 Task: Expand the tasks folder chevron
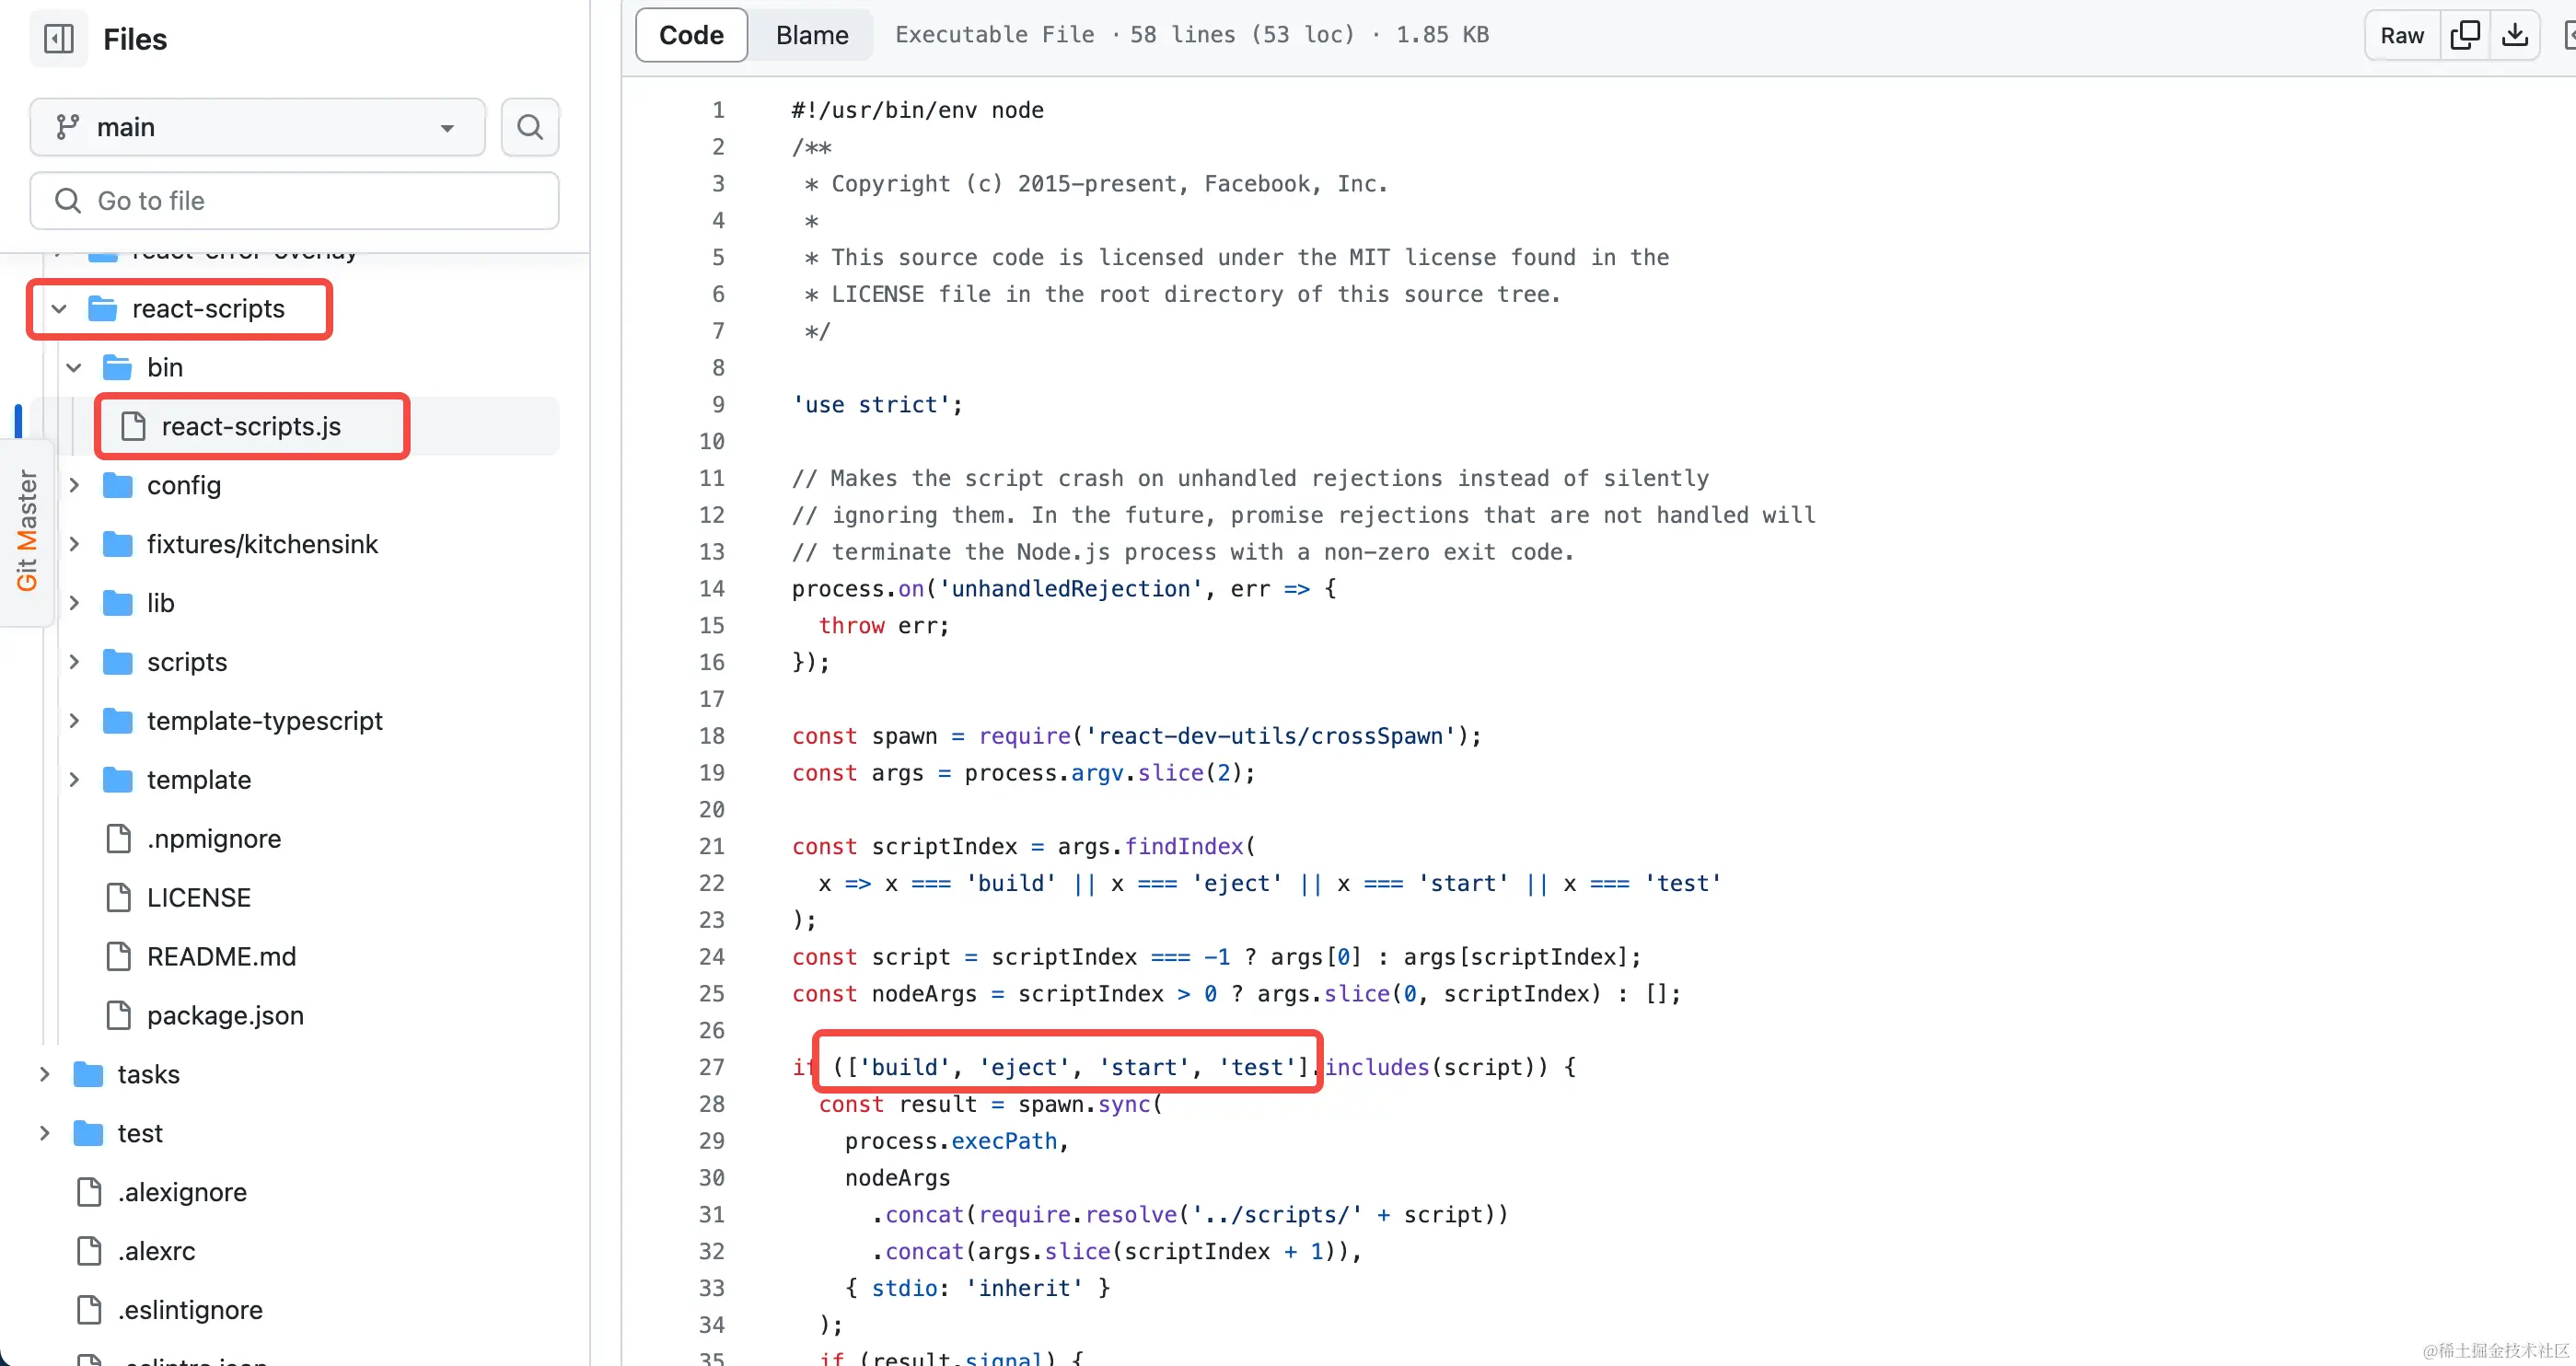[44, 1074]
